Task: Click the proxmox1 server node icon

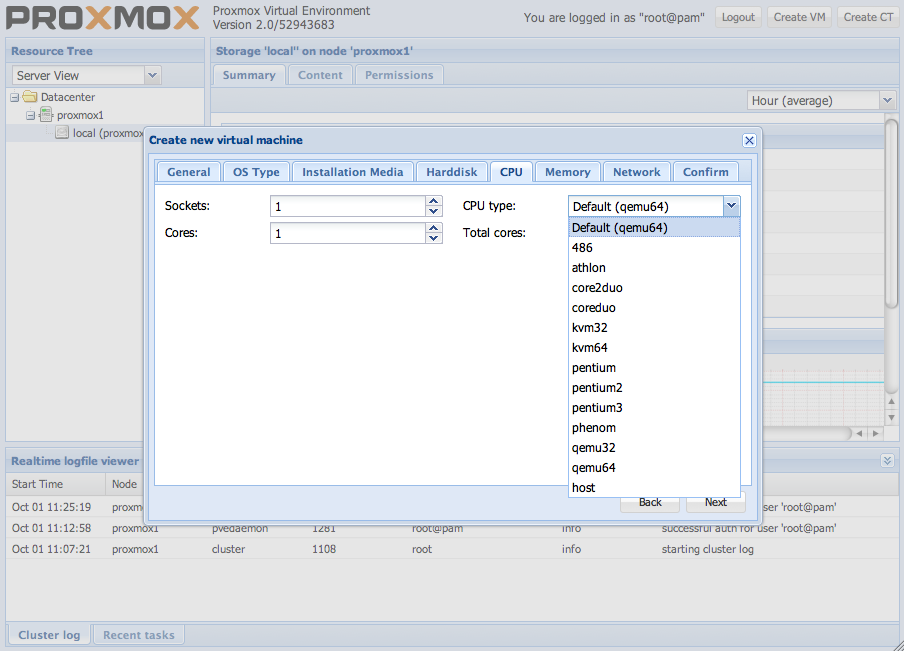Action: [x=46, y=115]
